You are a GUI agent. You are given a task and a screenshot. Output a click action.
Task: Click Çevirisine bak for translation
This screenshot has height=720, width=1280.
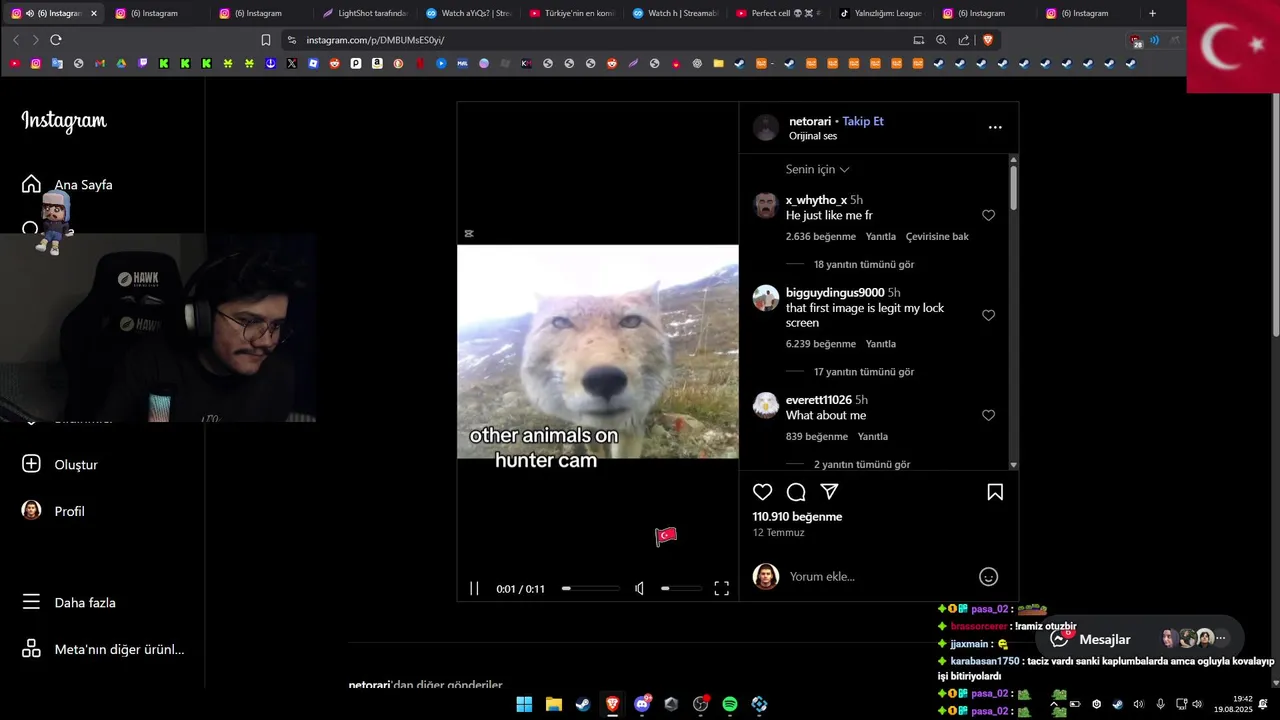point(937,237)
